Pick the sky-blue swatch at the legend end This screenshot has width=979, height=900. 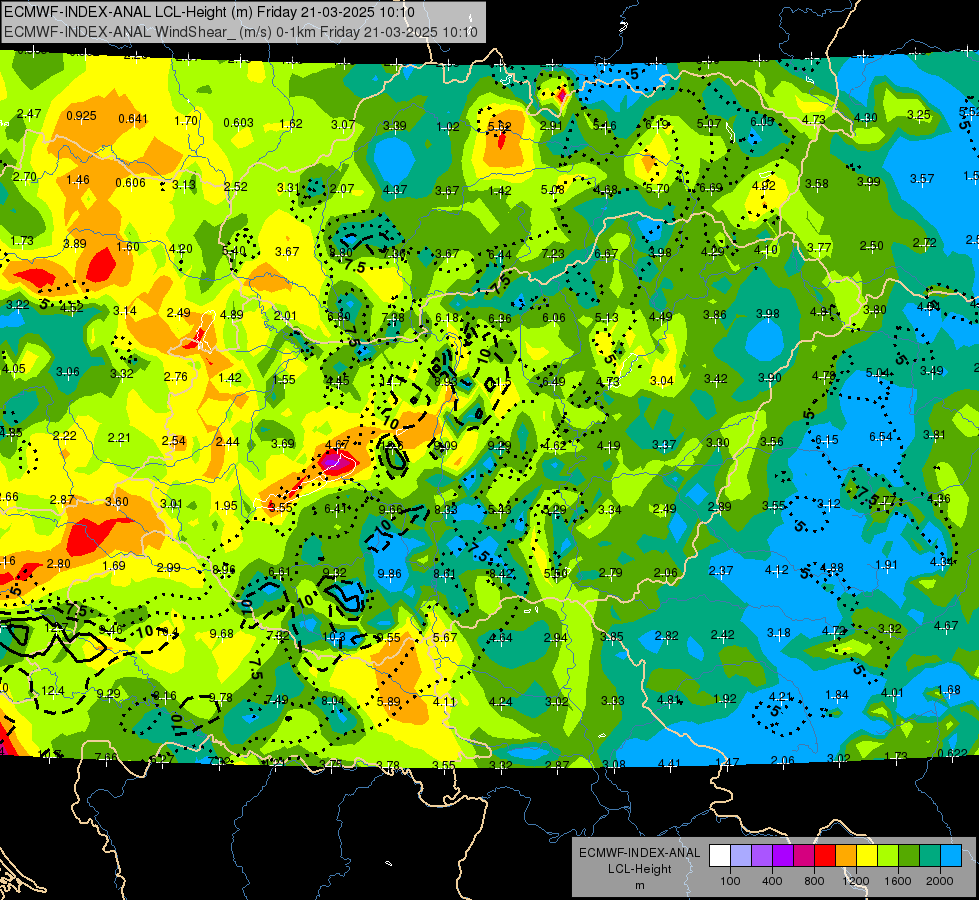click(x=951, y=856)
